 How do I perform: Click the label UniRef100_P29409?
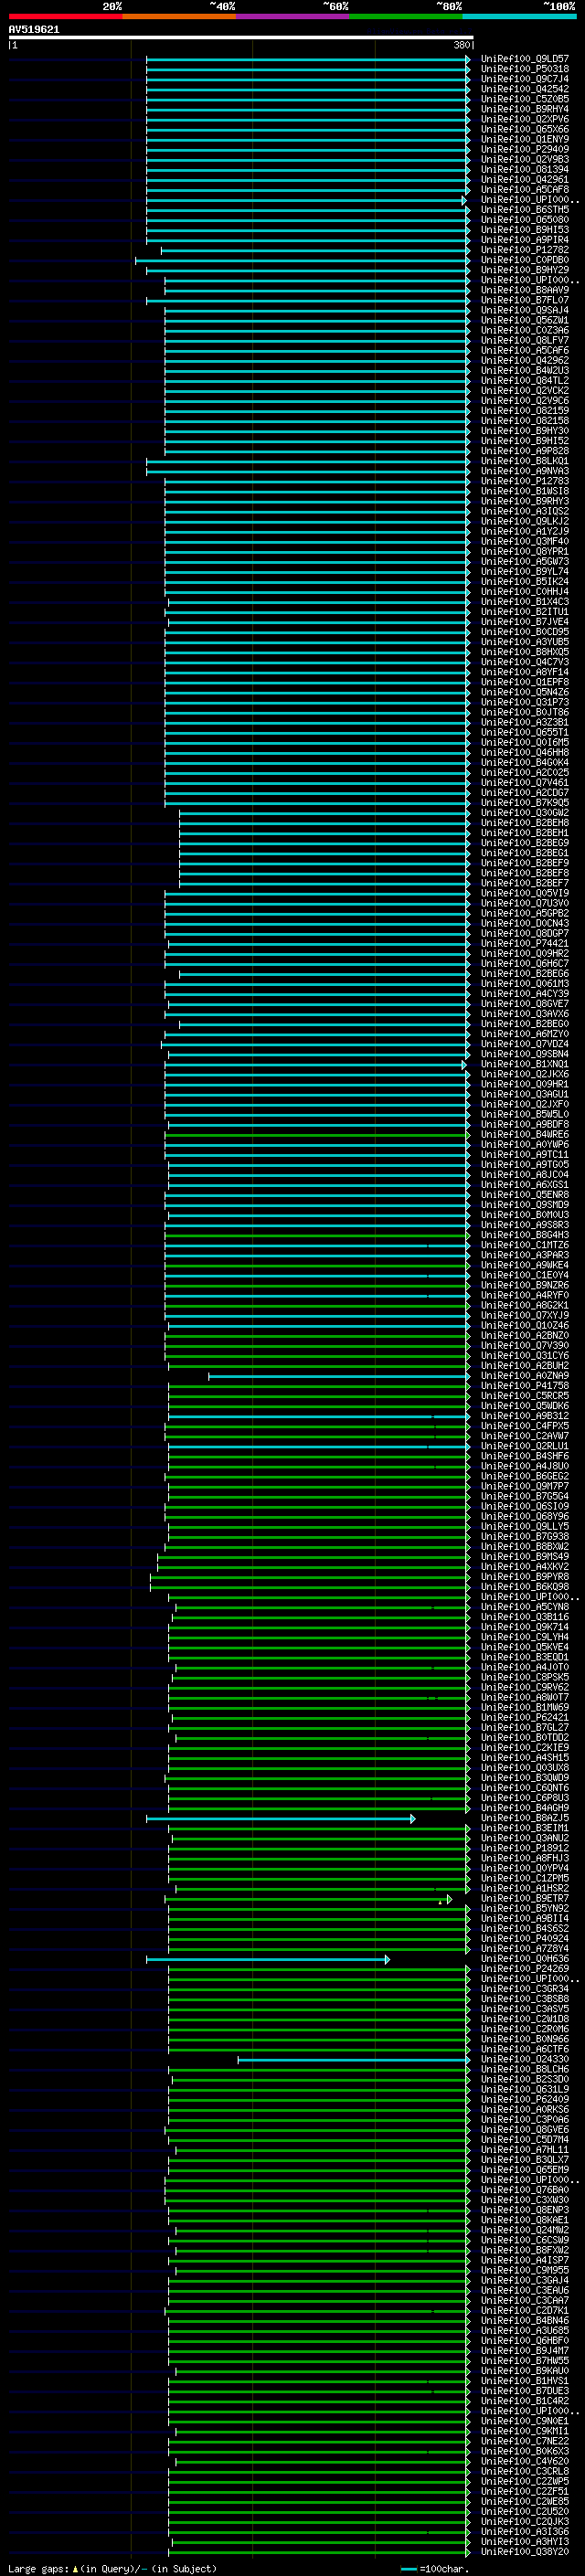(x=525, y=149)
